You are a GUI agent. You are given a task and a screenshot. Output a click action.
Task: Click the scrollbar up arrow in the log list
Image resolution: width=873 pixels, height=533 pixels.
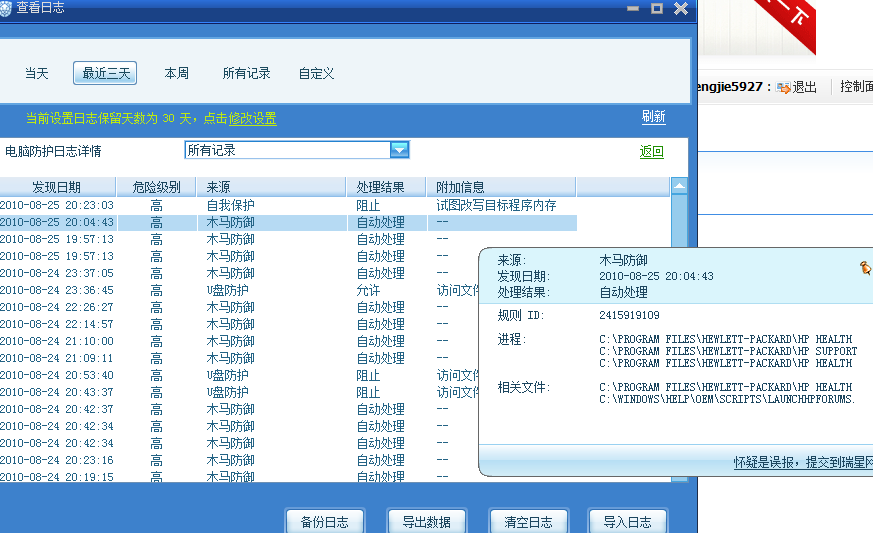click(x=679, y=186)
